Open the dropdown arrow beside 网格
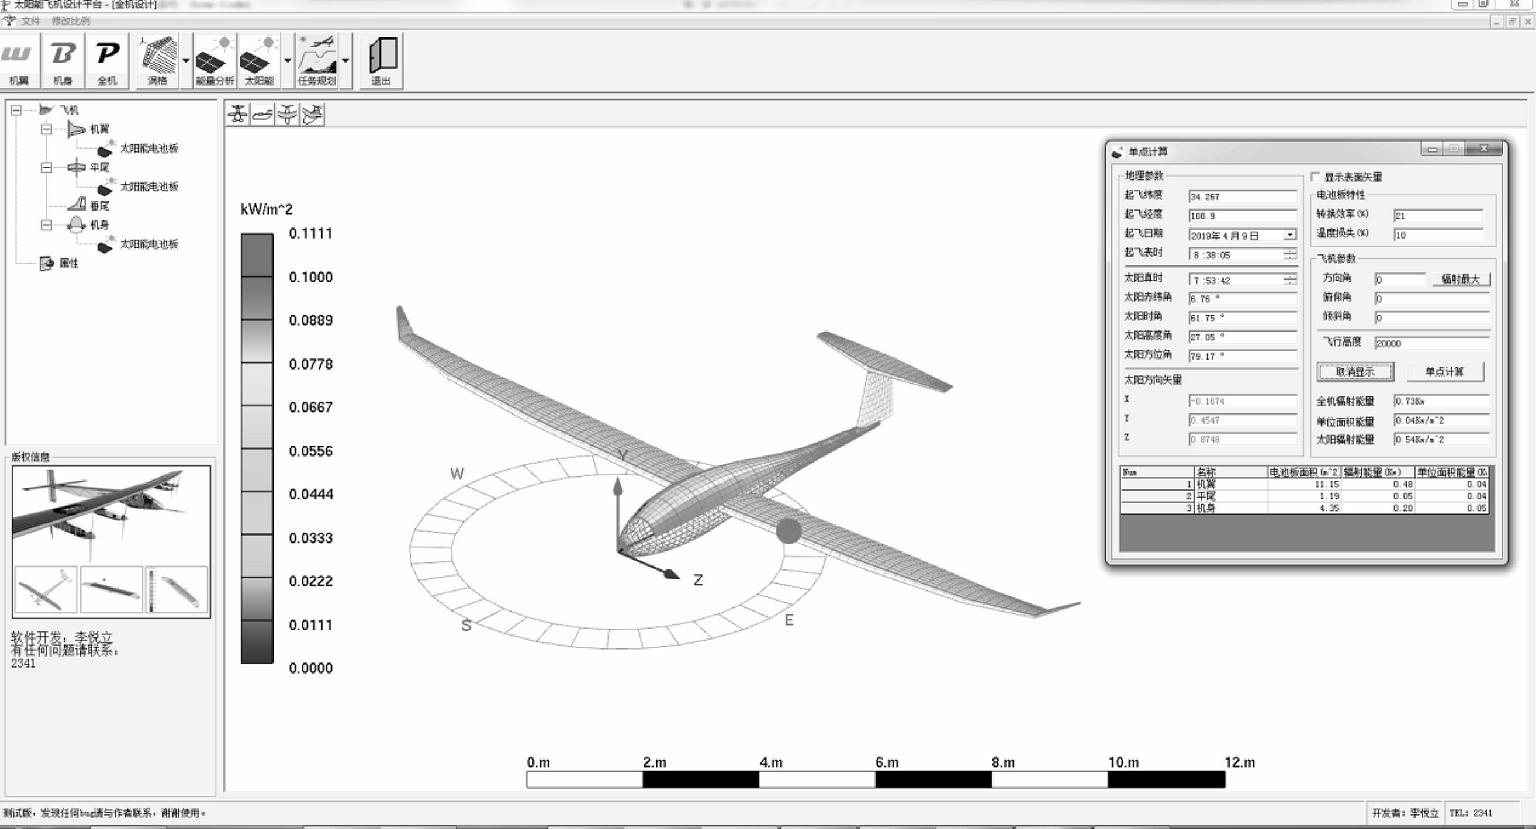 pos(186,61)
